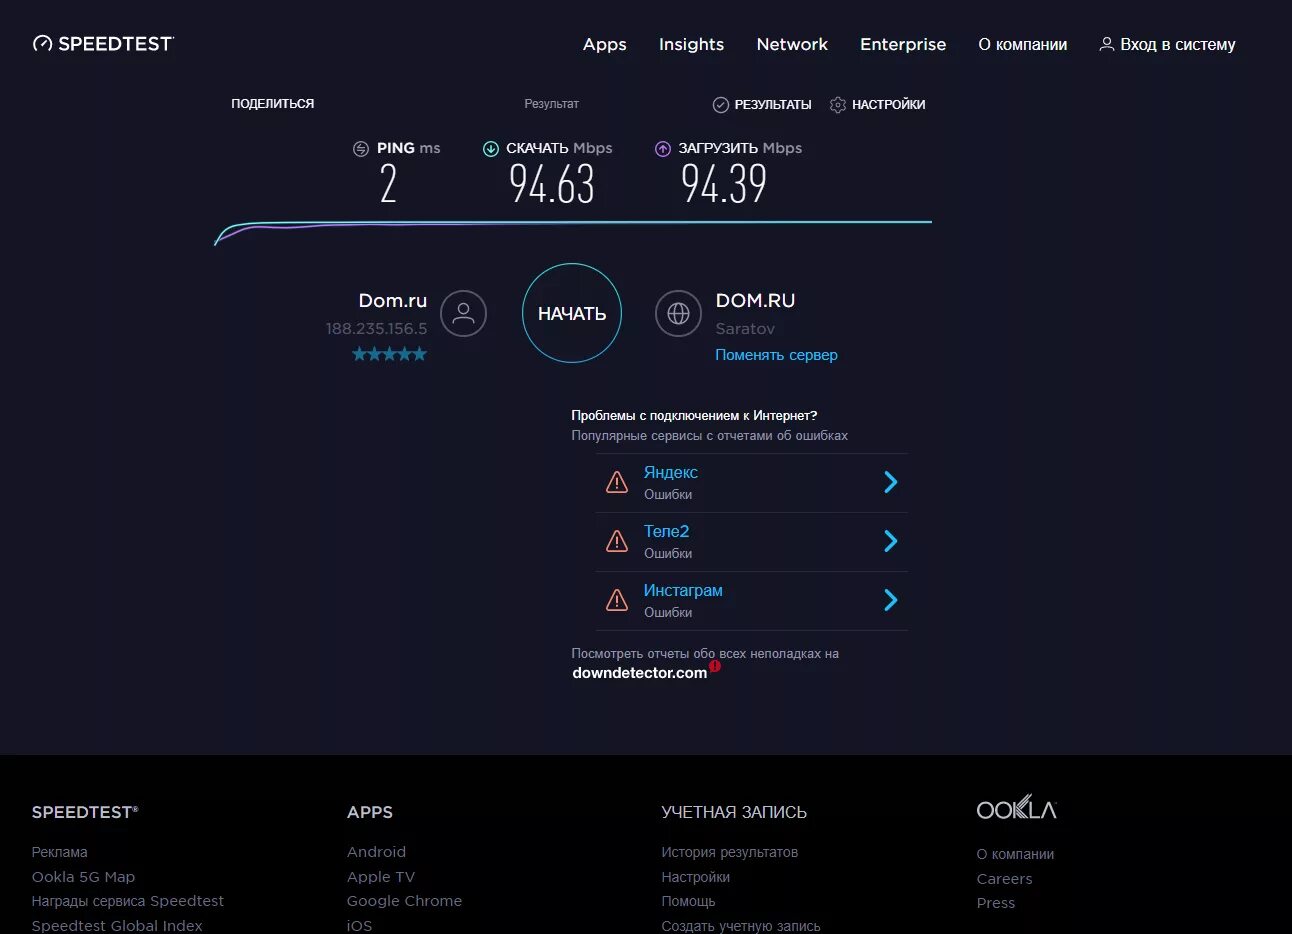Open РЕЗУЛЬТАТЫ results page
This screenshot has height=934, width=1292.
(x=772, y=104)
